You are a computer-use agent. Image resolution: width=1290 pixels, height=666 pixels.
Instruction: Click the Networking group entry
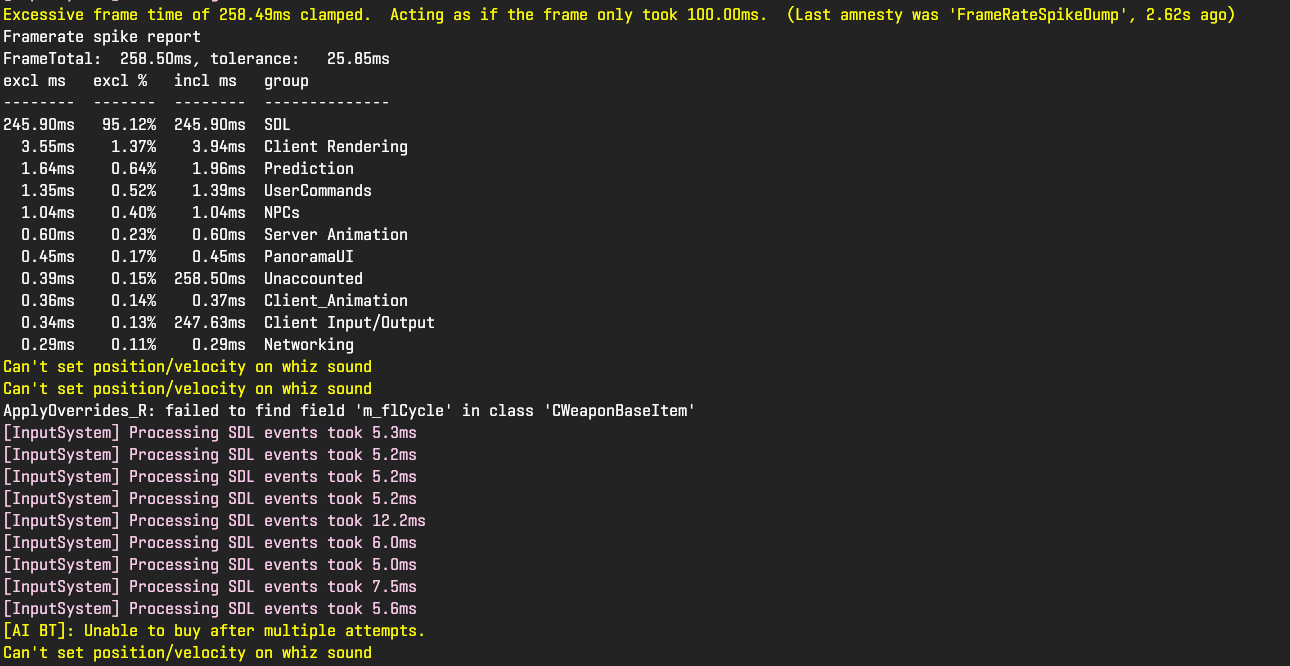[x=308, y=345]
